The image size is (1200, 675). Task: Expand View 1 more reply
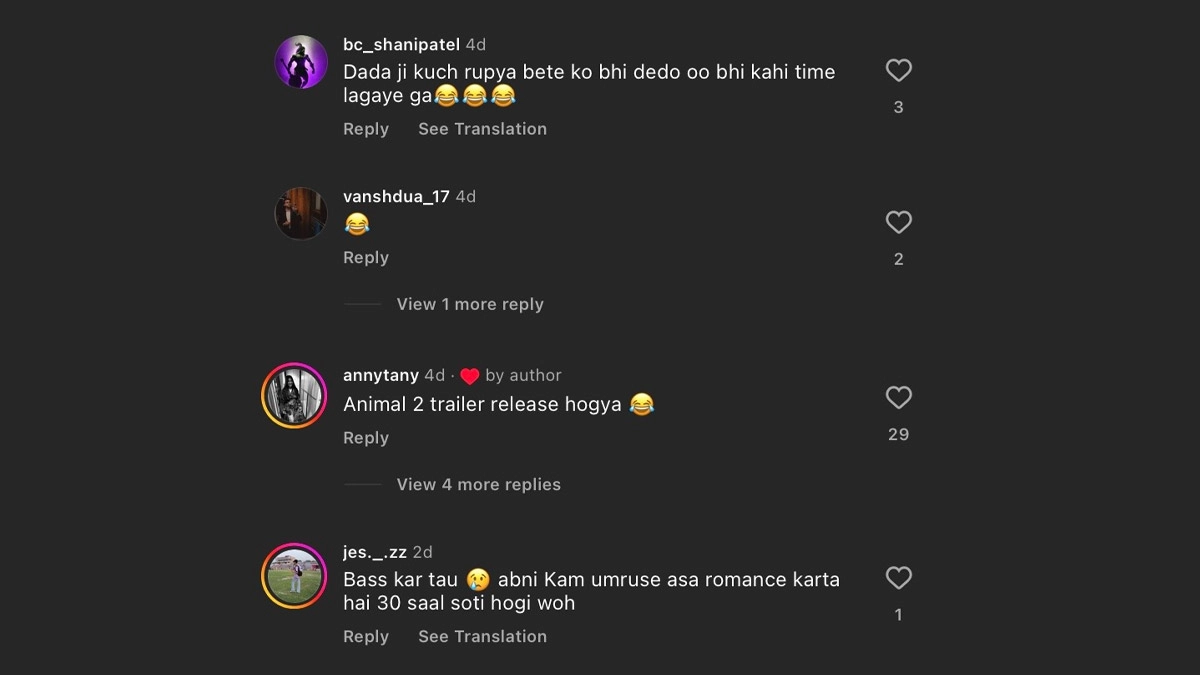click(470, 304)
